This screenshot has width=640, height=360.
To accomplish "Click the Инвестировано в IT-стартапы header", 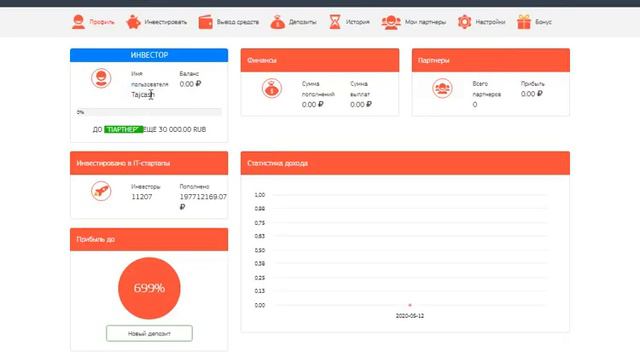I will 149,163.
